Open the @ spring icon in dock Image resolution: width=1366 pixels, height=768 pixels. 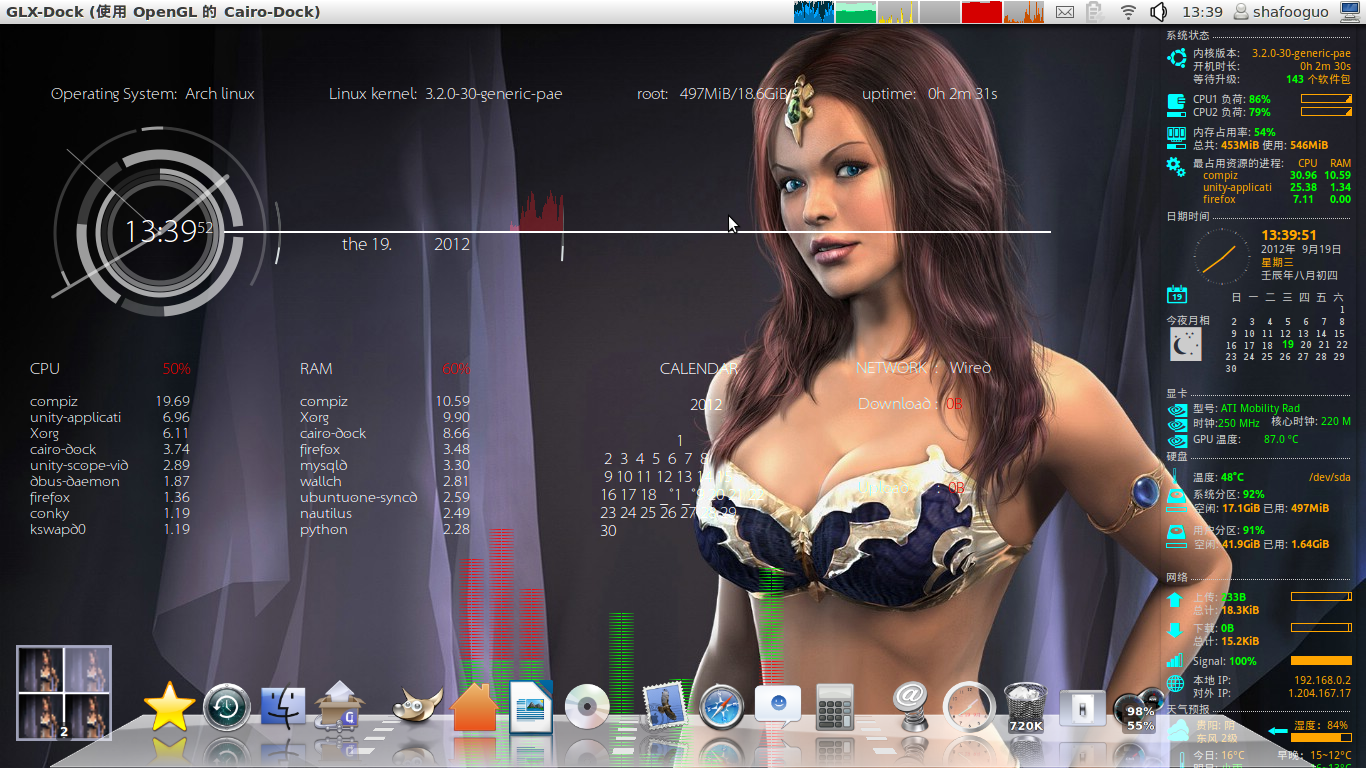click(x=911, y=707)
